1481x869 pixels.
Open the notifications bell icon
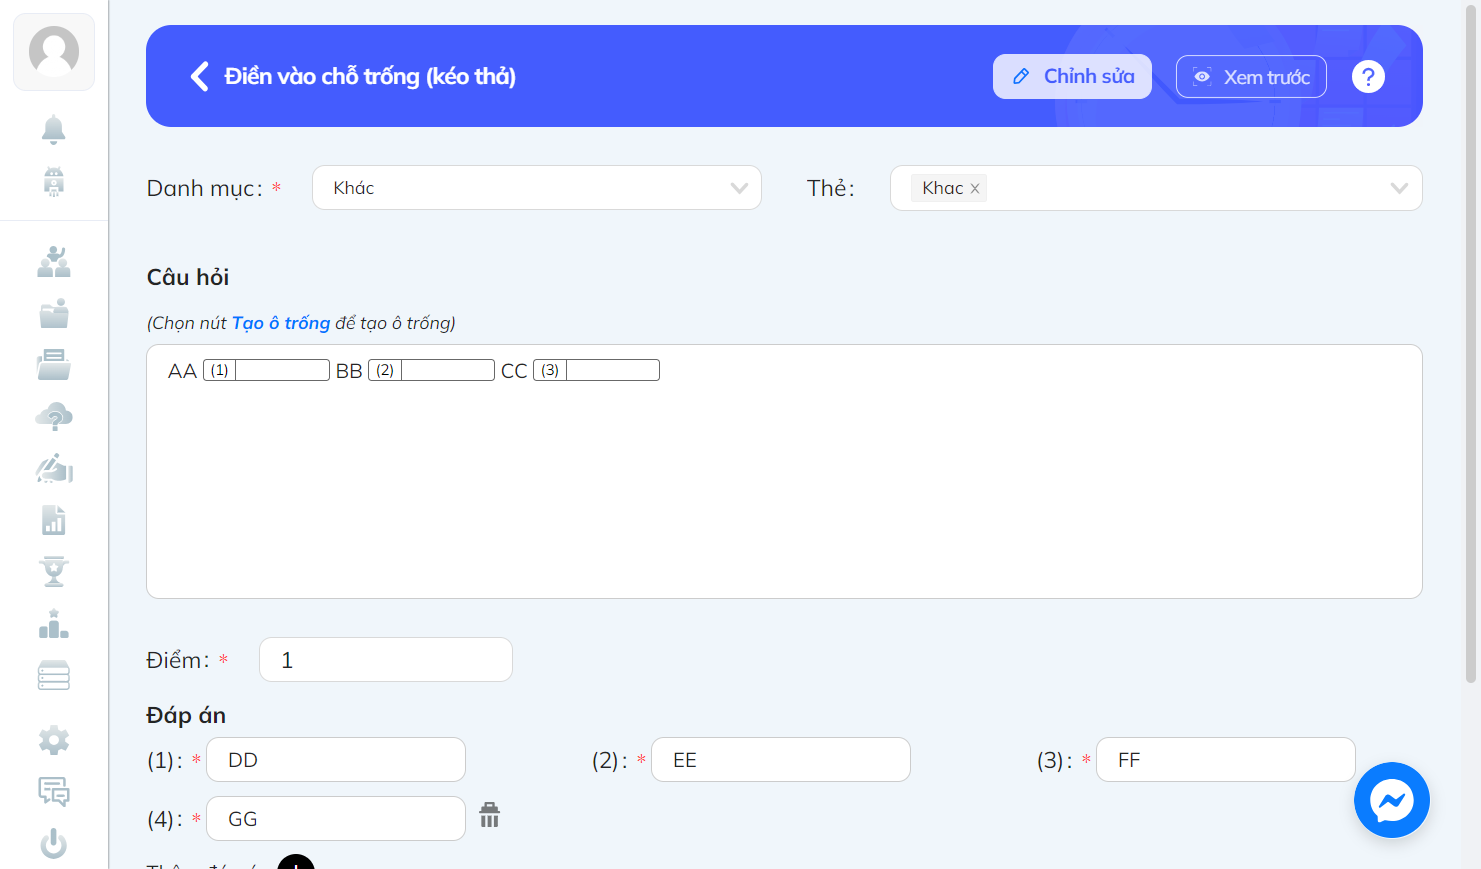point(54,130)
